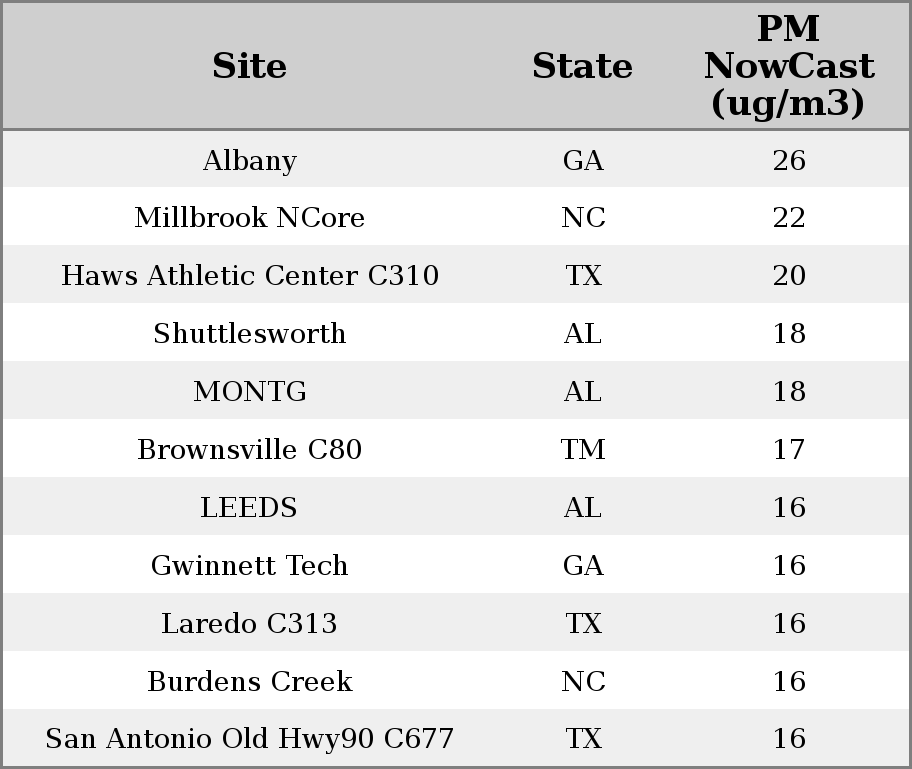The height and width of the screenshot is (769, 912).
Task: Click the Site column header
Action: pyautogui.click(x=250, y=66)
